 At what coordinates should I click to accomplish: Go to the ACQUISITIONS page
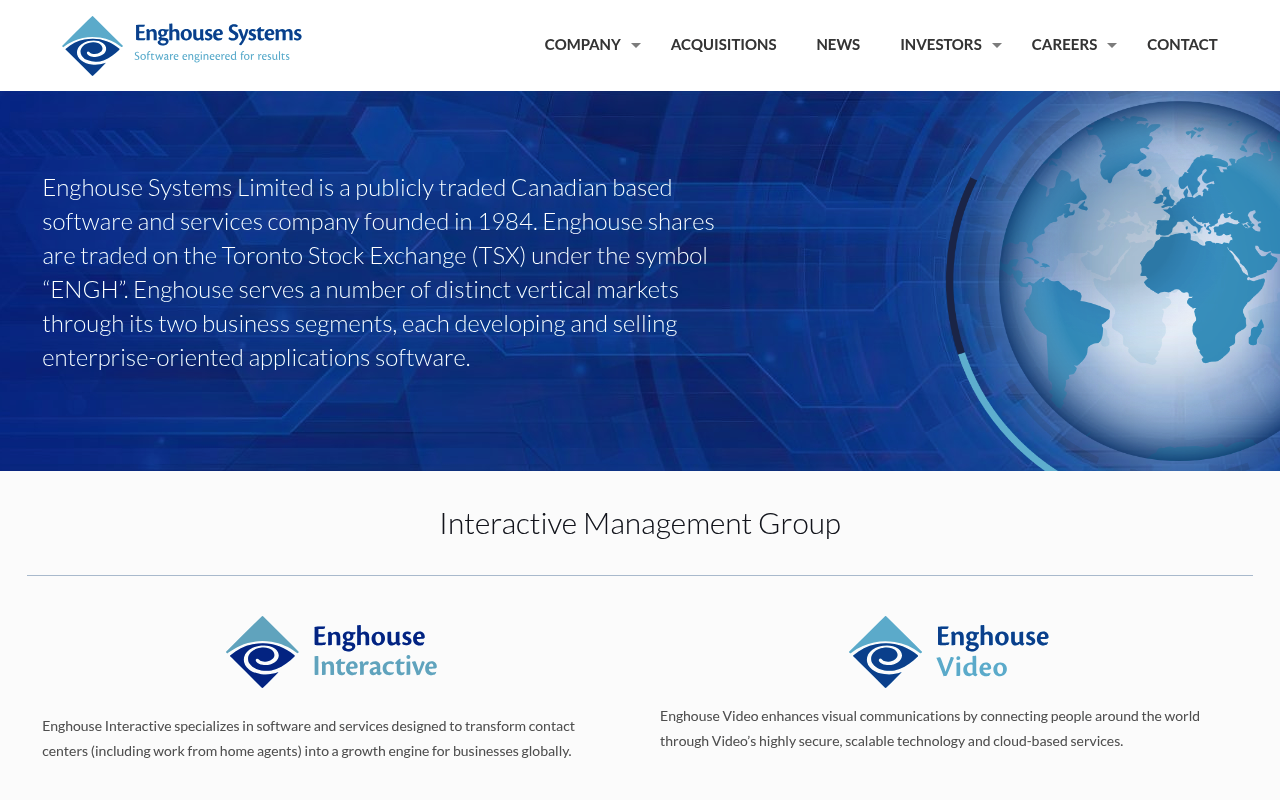tap(723, 44)
